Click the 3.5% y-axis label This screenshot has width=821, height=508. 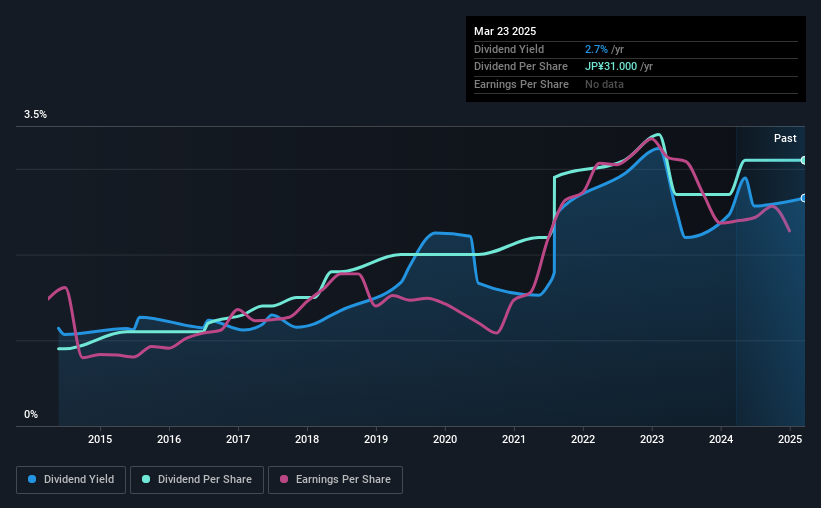(35, 115)
